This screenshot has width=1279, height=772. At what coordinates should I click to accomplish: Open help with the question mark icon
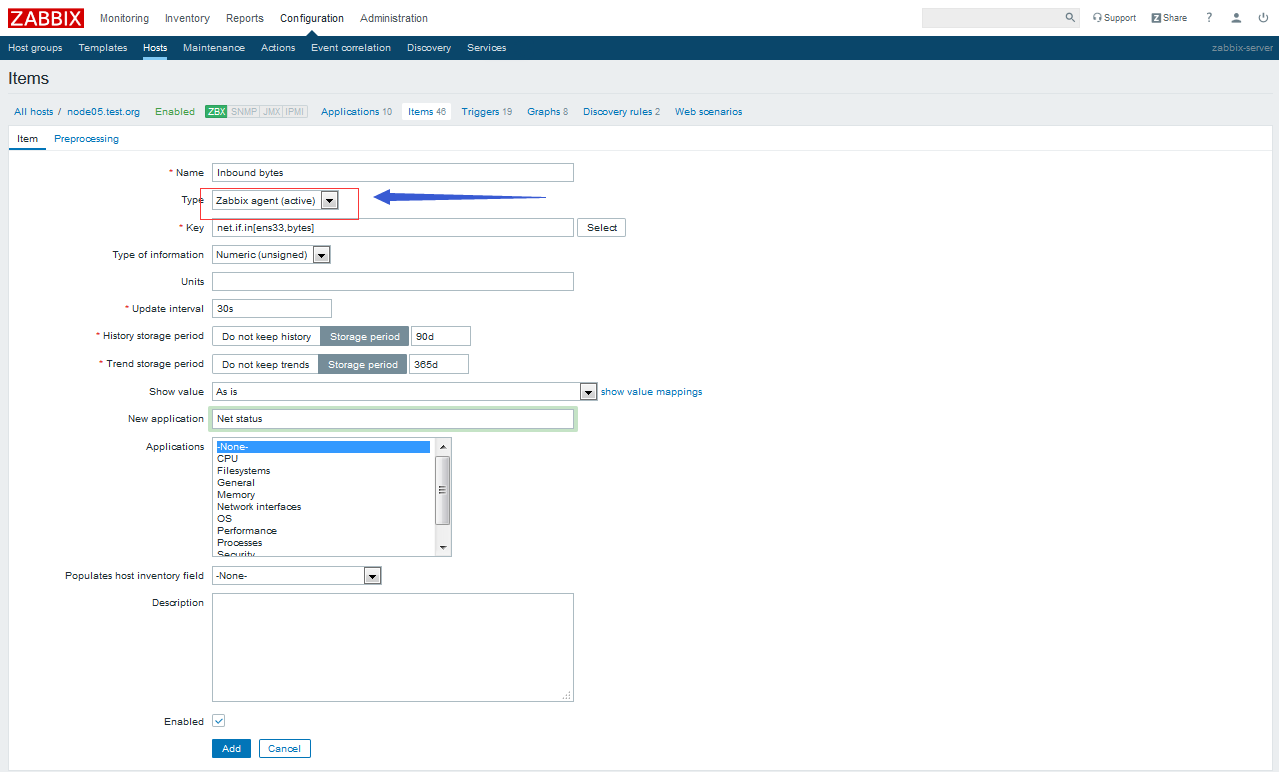tap(1208, 17)
